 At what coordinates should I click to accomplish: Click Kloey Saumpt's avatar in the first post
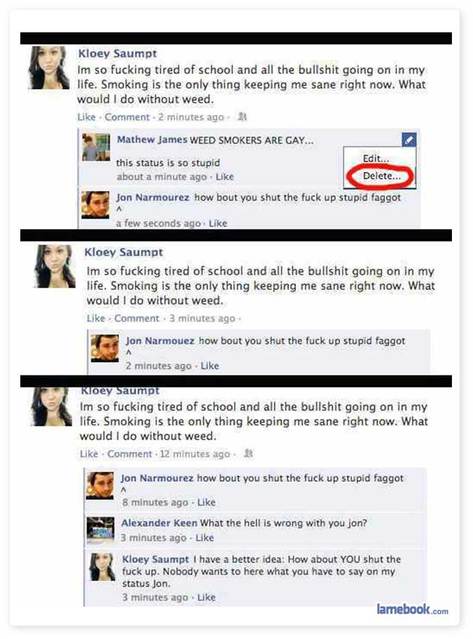point(49,68)
